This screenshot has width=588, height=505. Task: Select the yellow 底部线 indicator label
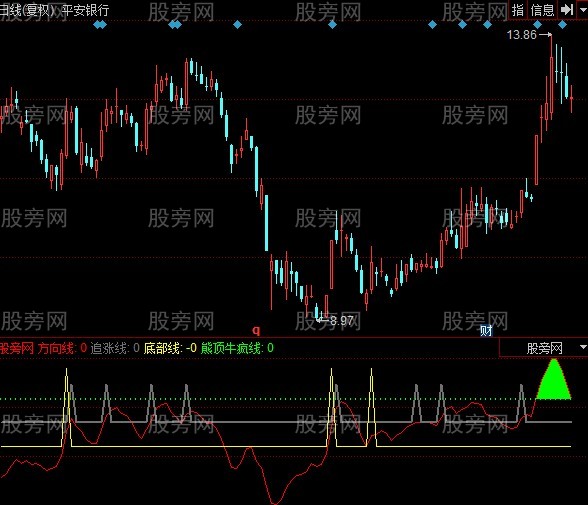pyautogui.click(x=162, y=348)
